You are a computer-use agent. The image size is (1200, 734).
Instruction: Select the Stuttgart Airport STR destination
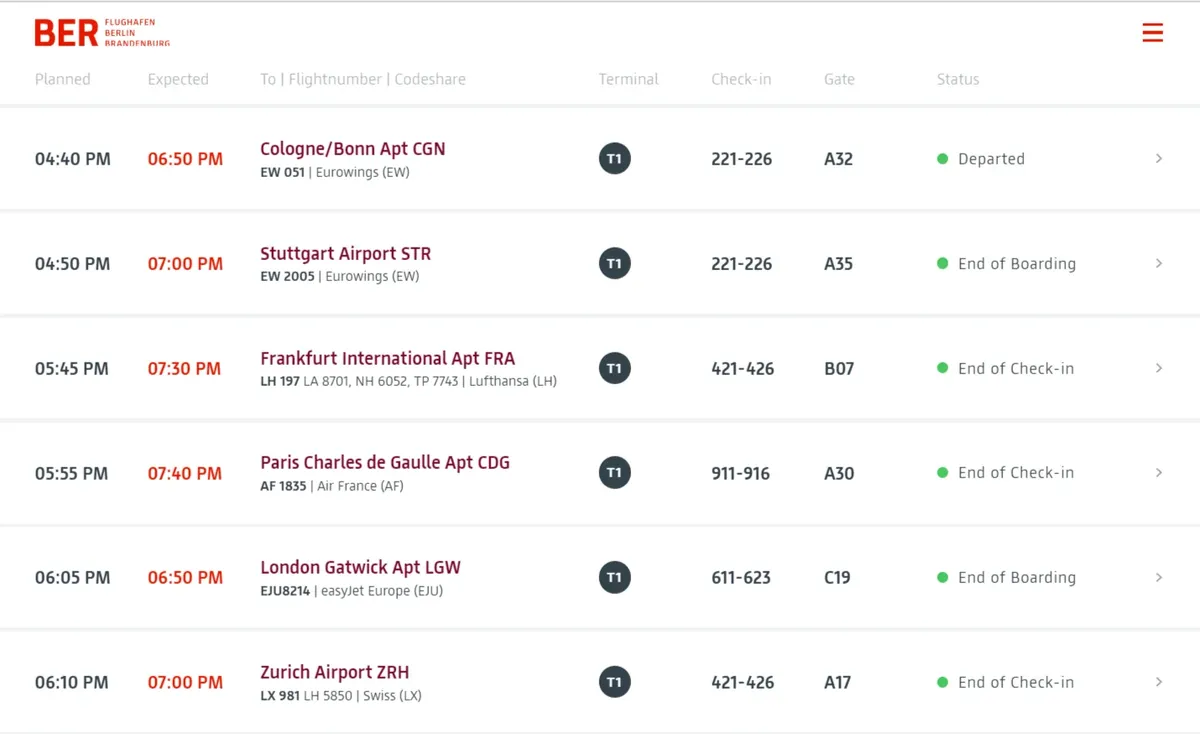(x=345, y=254)
